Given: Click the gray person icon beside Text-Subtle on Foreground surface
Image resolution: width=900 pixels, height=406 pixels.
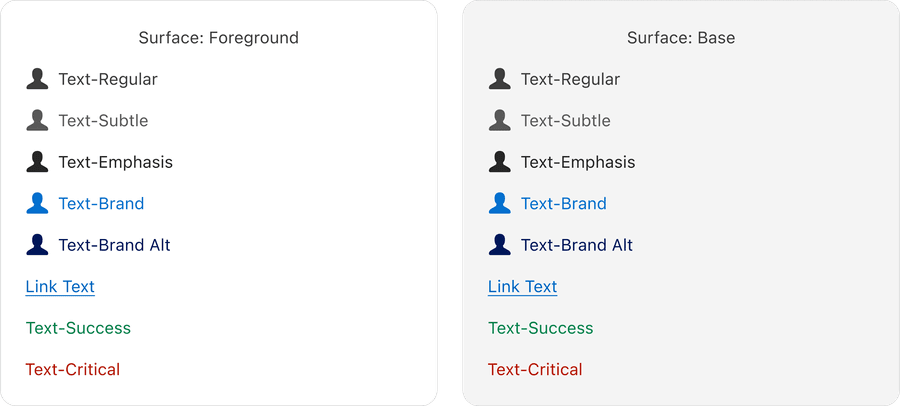Looking at the screenshot, I should 37,121.
